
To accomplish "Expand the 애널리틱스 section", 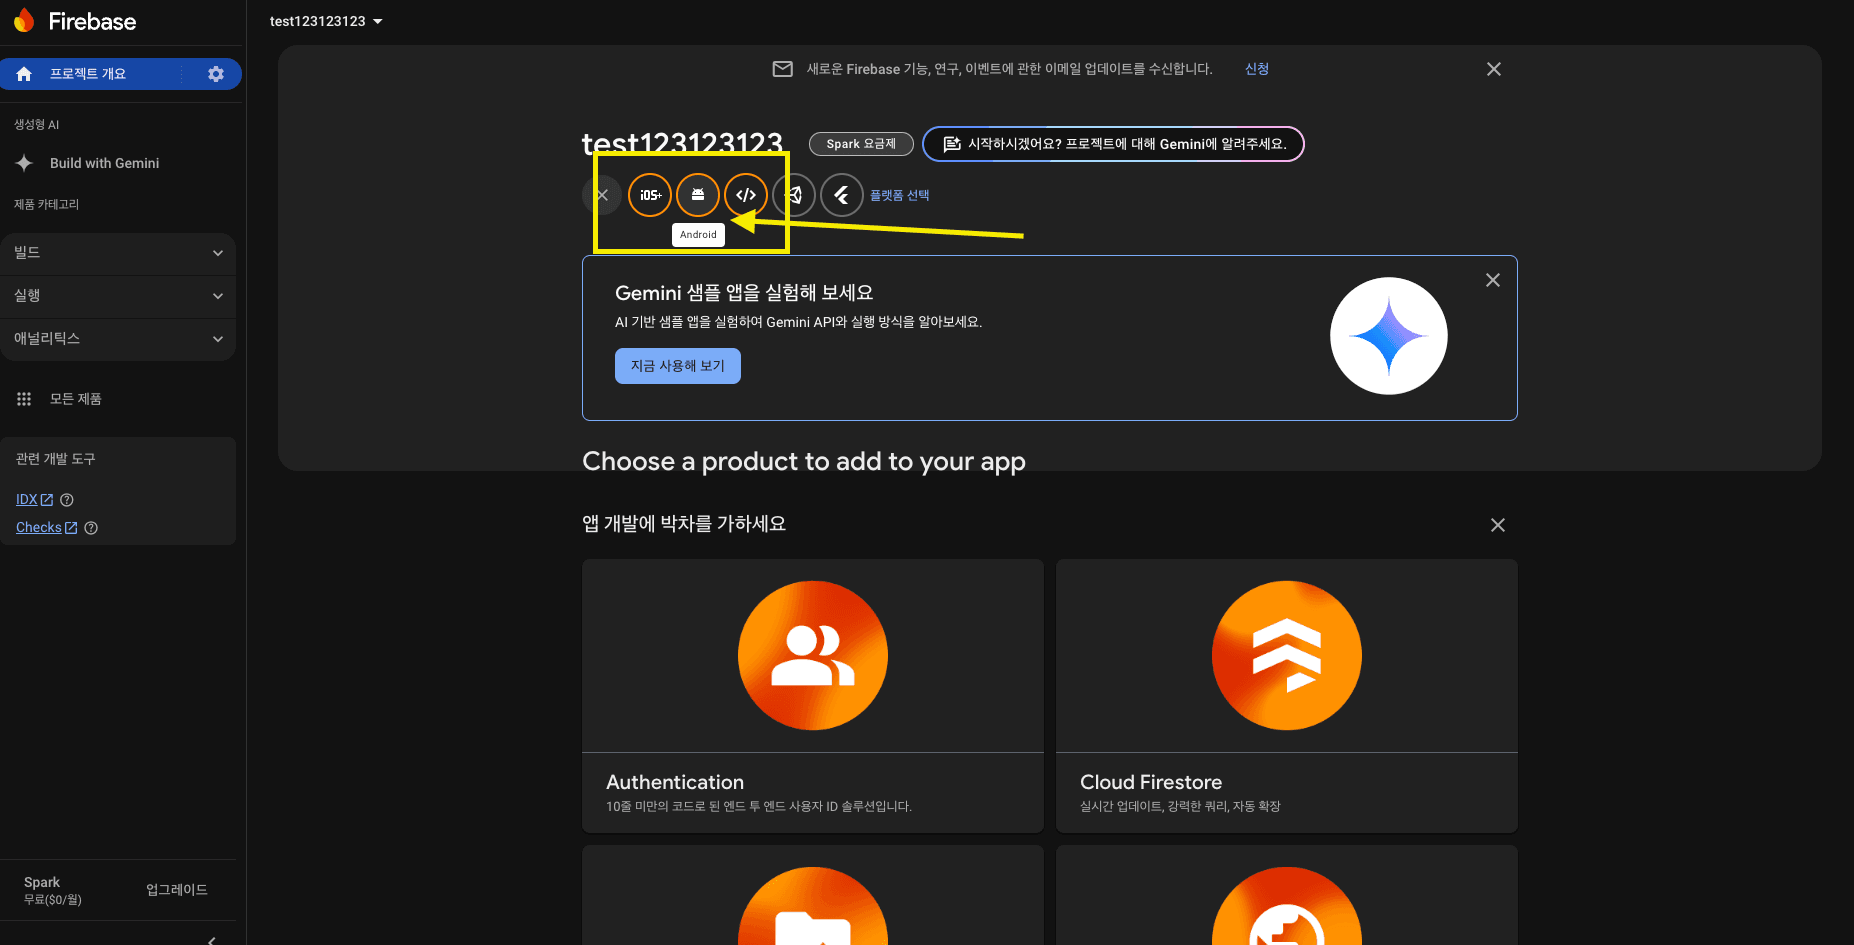I will [118, 339].
